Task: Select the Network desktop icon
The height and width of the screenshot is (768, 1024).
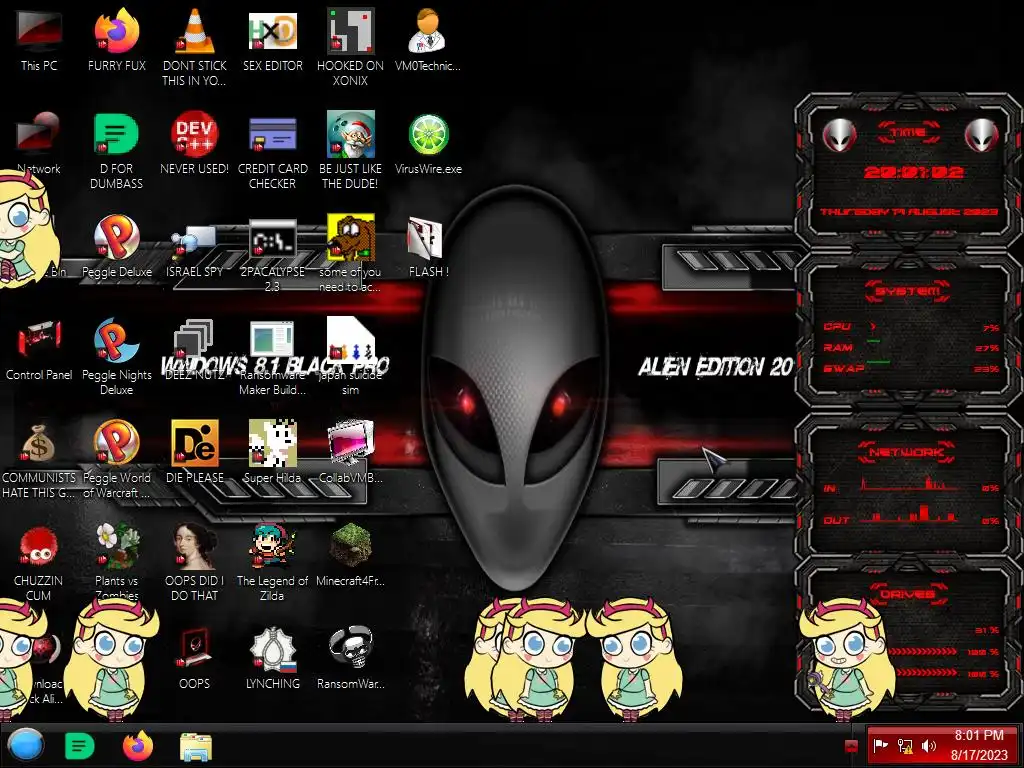Action: coord(39,135)
